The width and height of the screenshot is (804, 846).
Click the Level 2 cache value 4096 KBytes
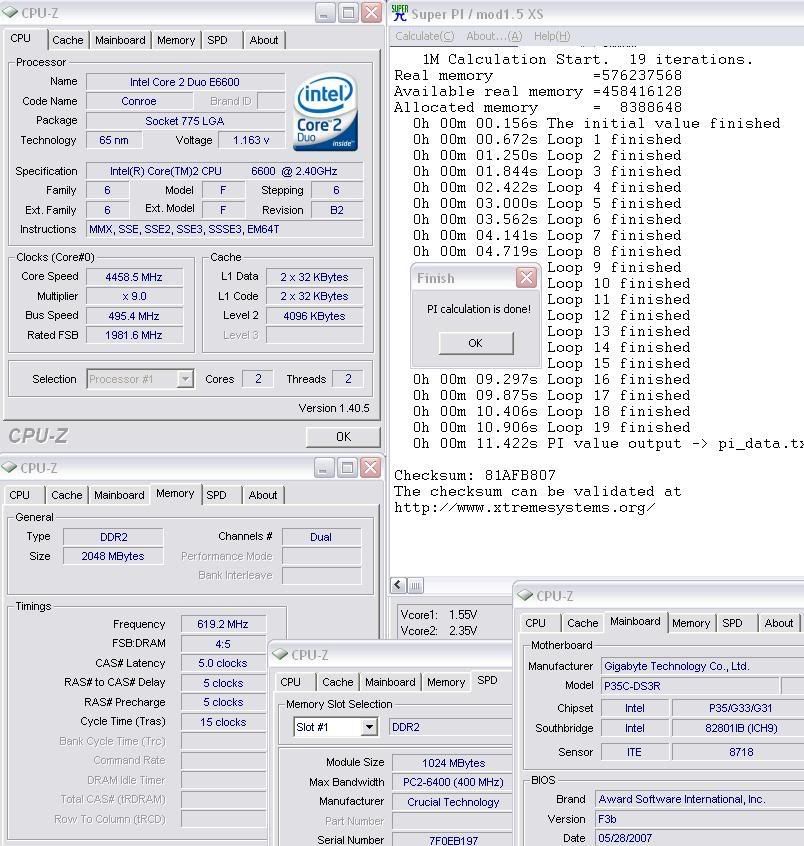coord(314,316)
